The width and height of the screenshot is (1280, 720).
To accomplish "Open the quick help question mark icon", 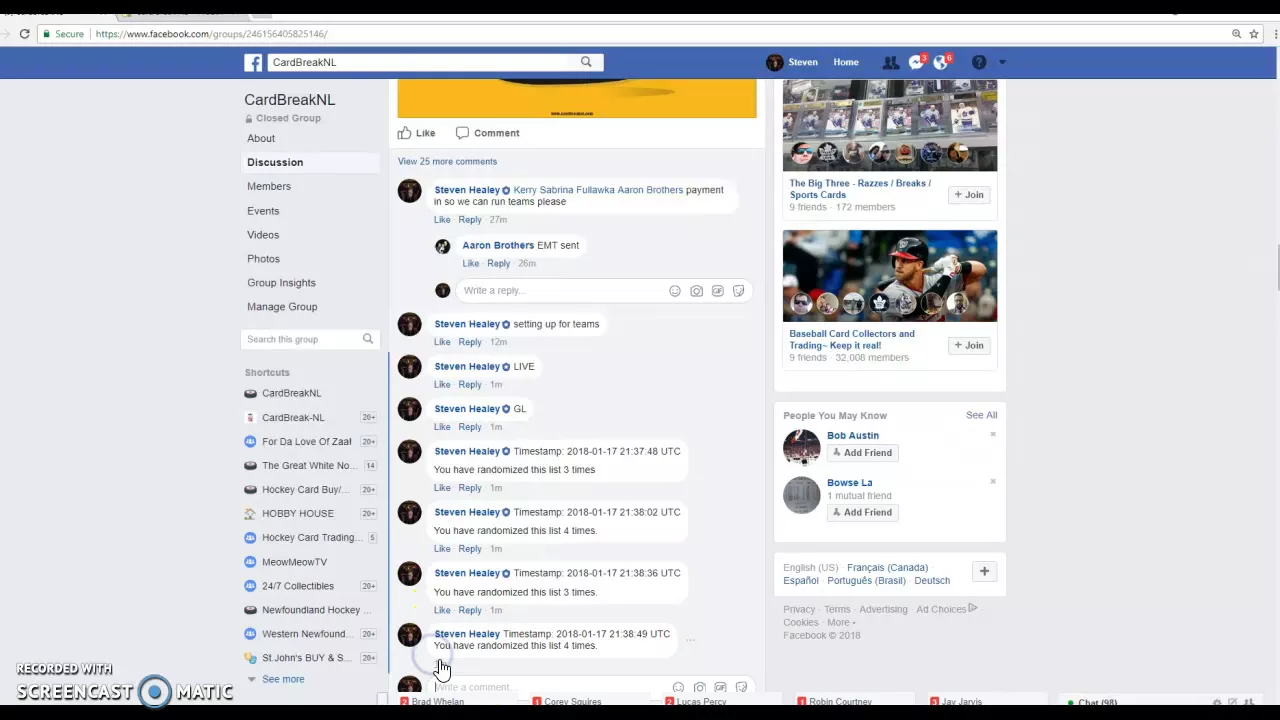I will point(979,62).
